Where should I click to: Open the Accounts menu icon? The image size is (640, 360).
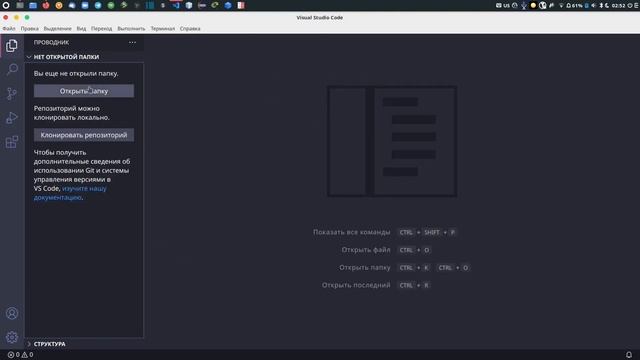click(x=12, y=313)
